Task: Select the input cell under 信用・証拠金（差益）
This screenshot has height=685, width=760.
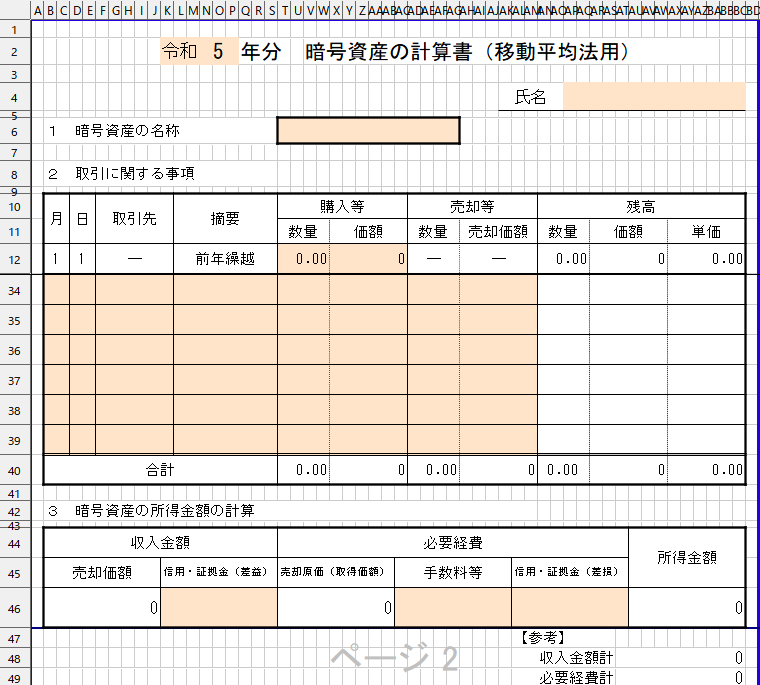Action: tap(219, 607)
